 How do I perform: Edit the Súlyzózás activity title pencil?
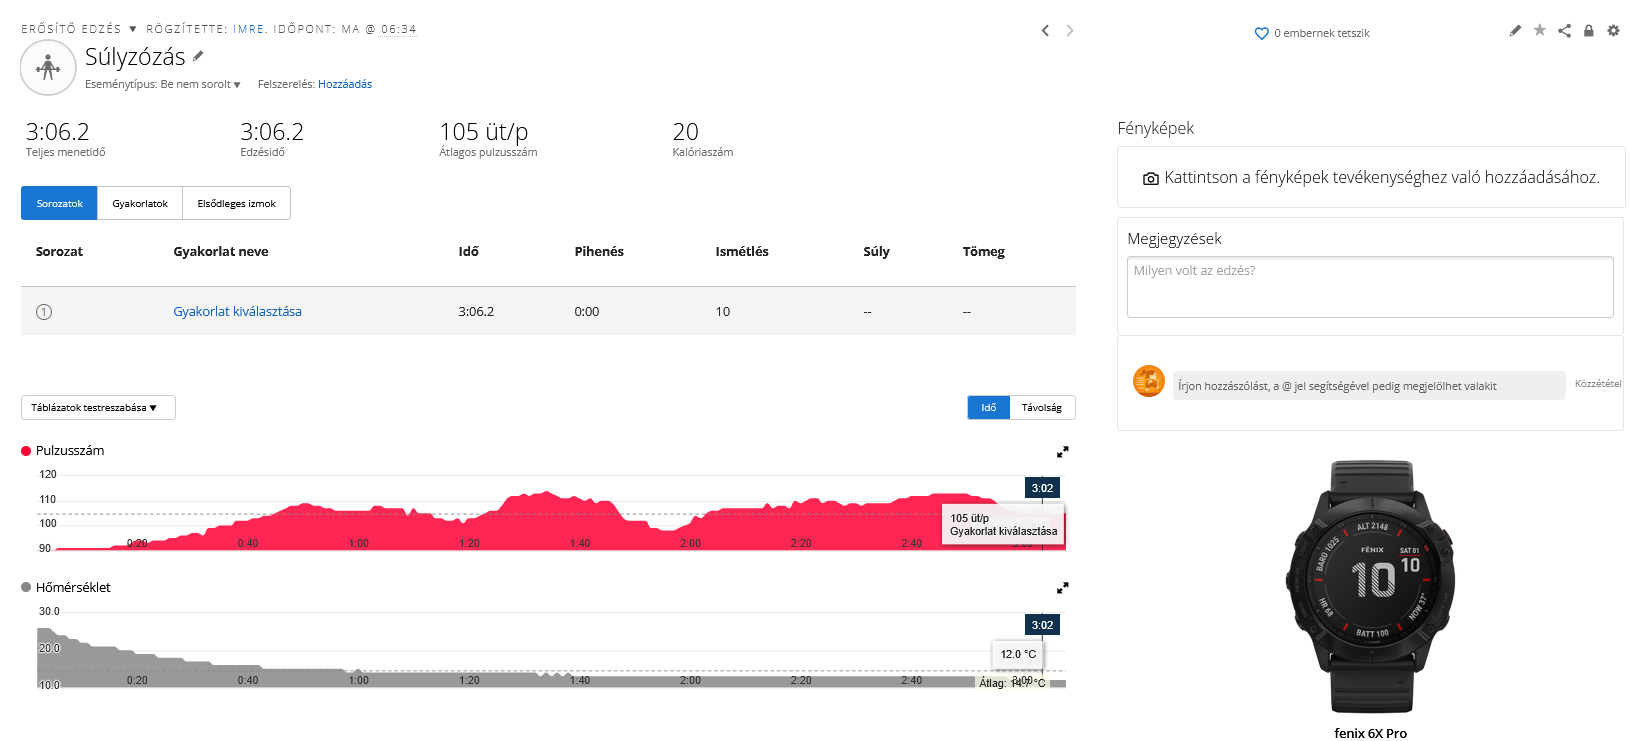coord(198,56)
